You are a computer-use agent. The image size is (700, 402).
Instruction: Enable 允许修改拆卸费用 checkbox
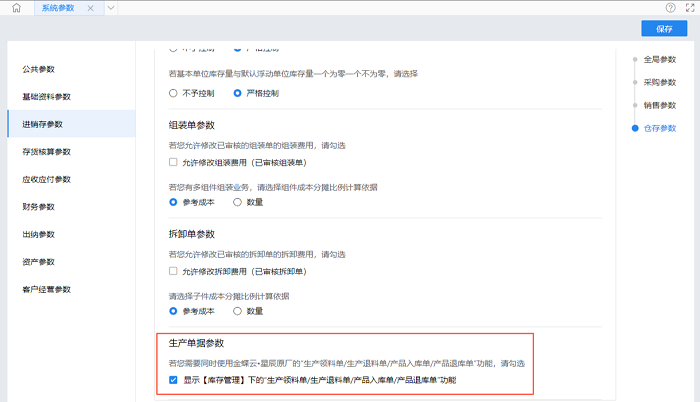[173, 271]
